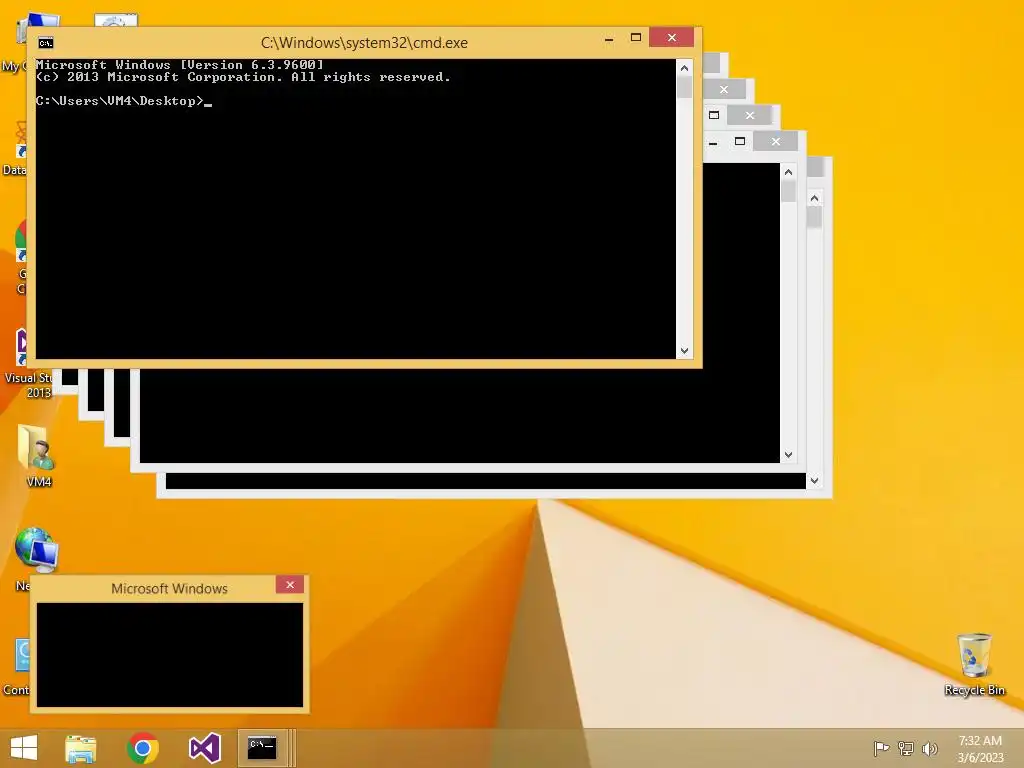Viewport: 1024px width, 768px height.
Task: Close the front cmd.exe window
Action: coord(671,38)
